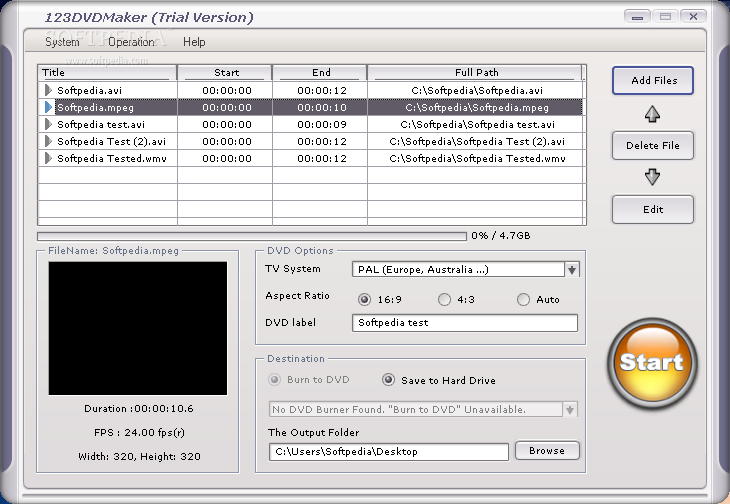Click end time 00:00:09 cell

pos(322,124)
